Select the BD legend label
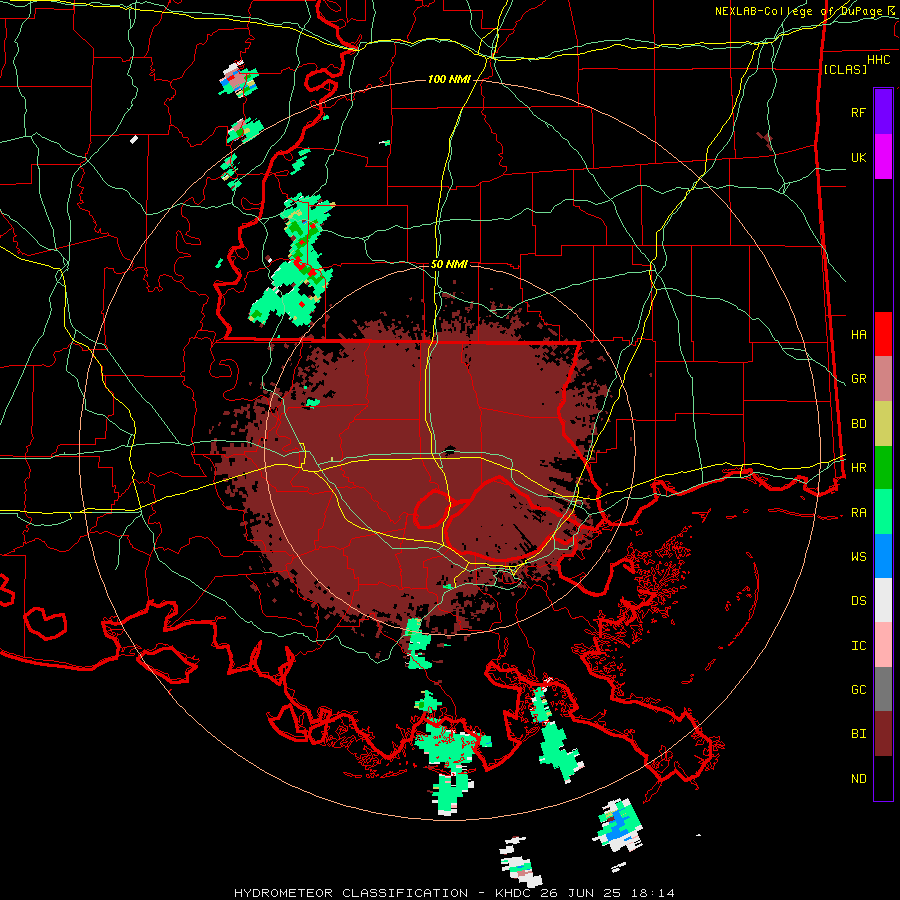 pos(858,424)
